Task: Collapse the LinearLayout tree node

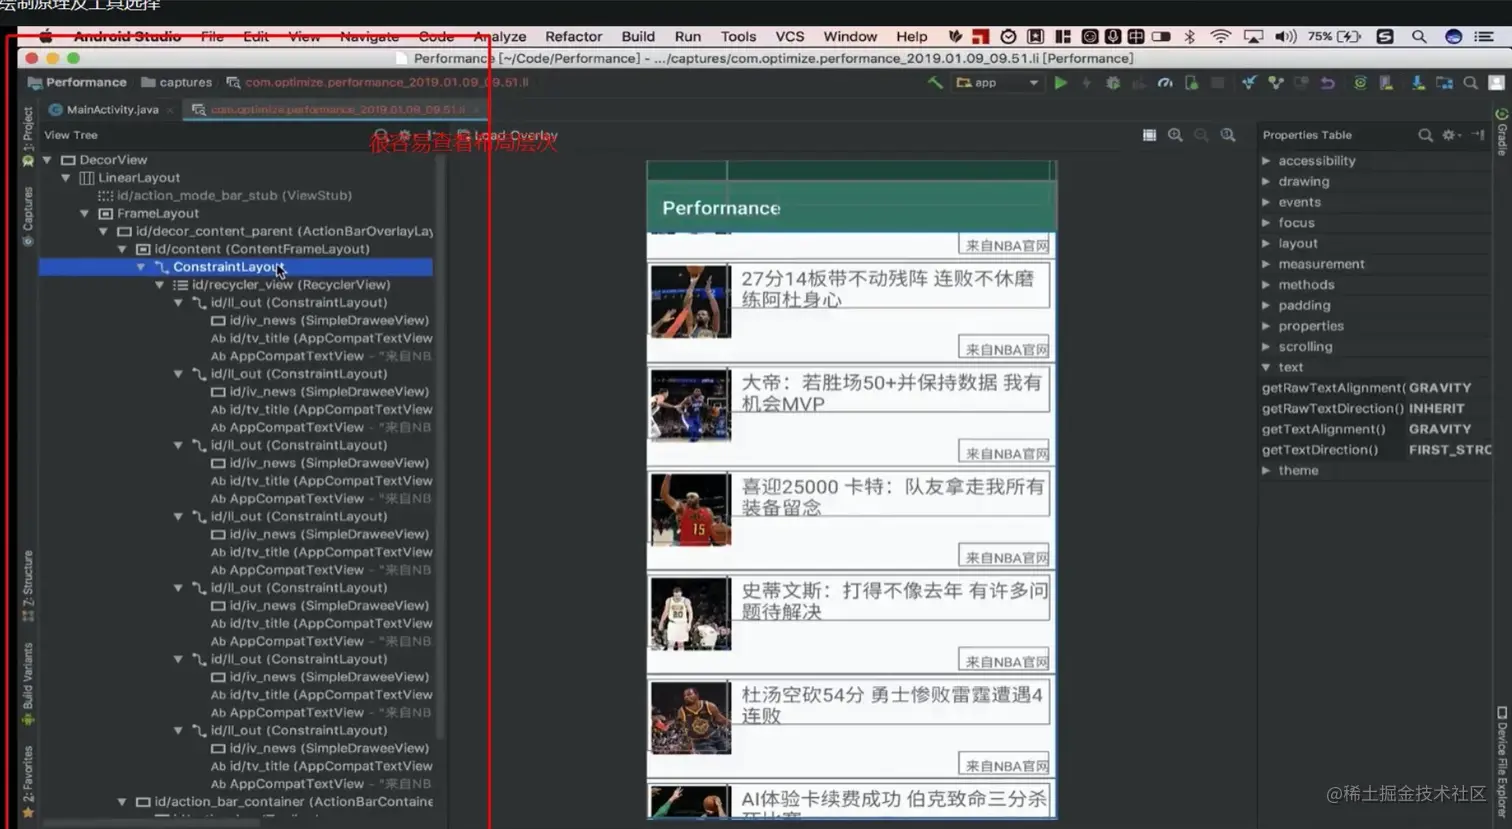Action: pyautogui.click(x=66, y=178)
